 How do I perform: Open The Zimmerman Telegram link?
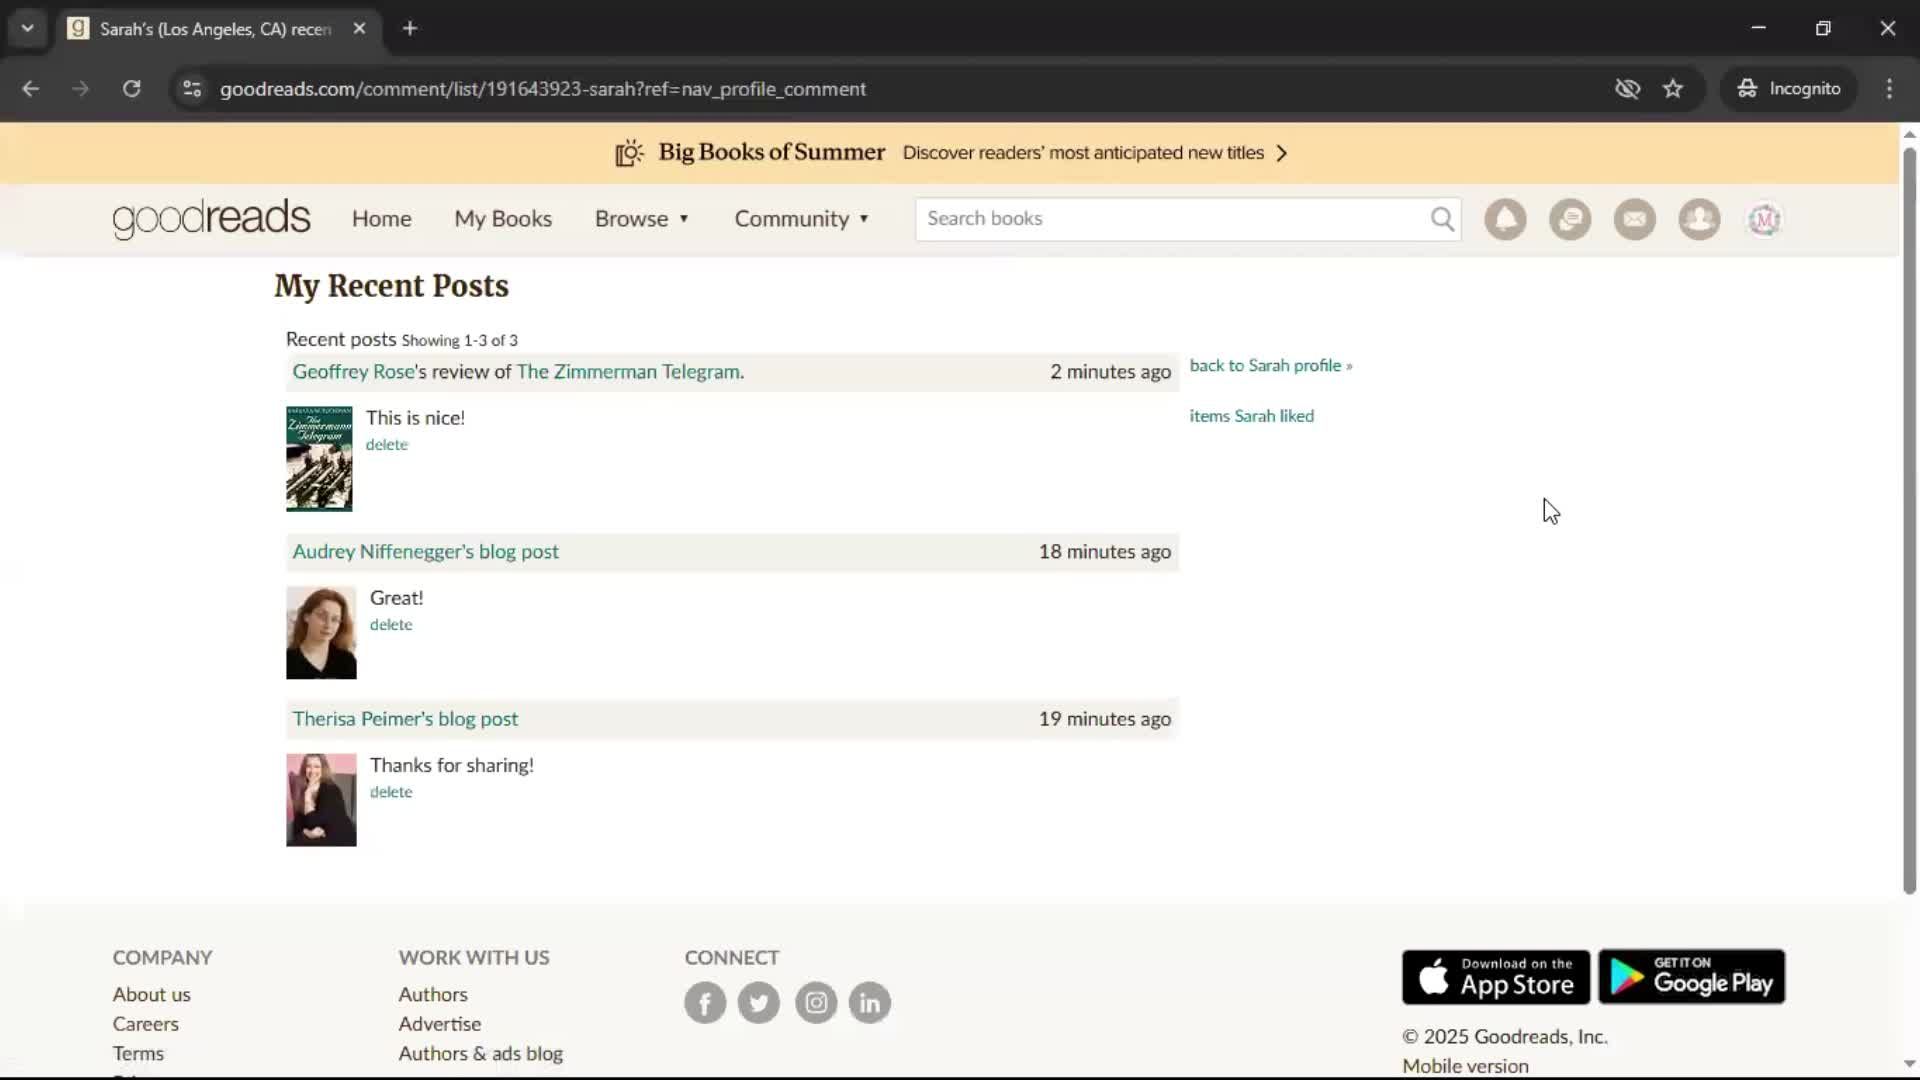pyautogui.click(x=628, y=371)
